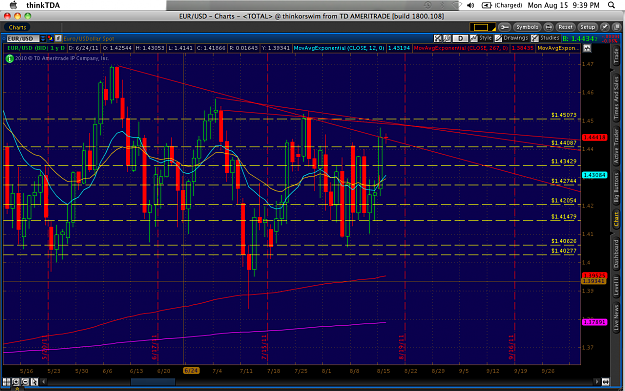The height and width of the screenshot is (391, 625).
Task: Click the expand icon at bottom right
Action: tap(605, 382)
